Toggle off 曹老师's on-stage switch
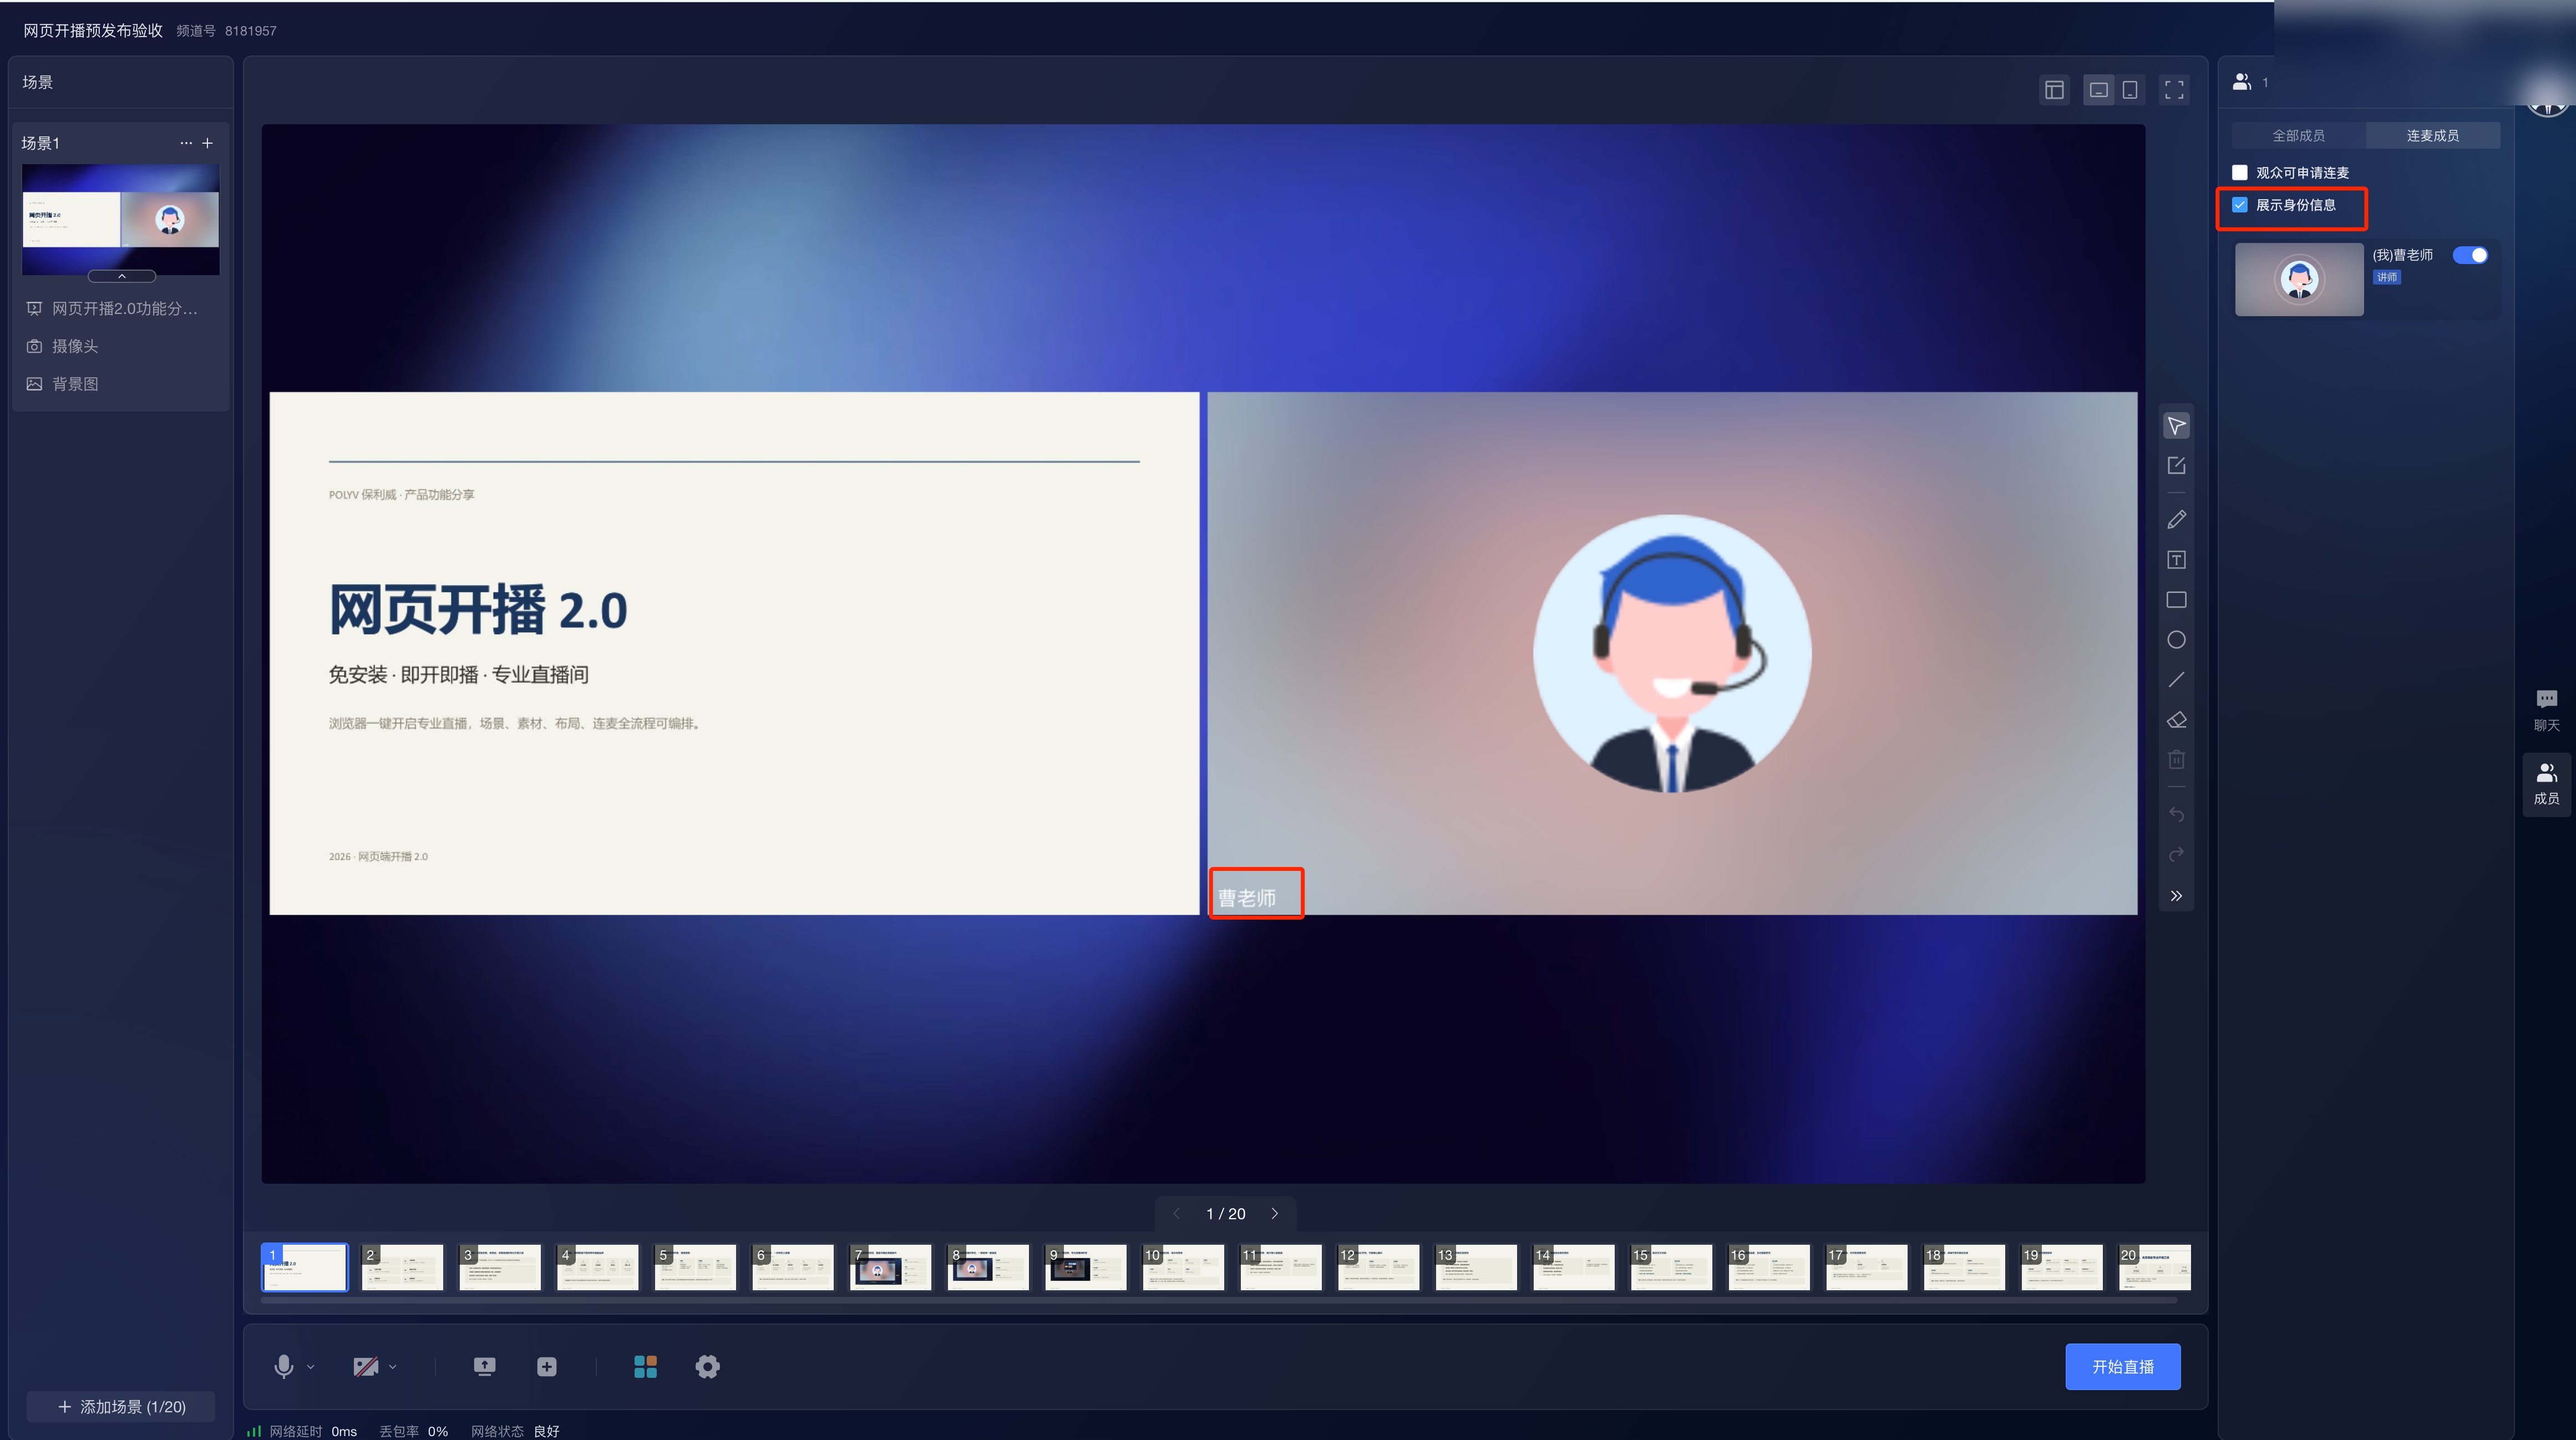Screen dimensions: 2576x1440 pyautogui.click(x=2470, y=255)
